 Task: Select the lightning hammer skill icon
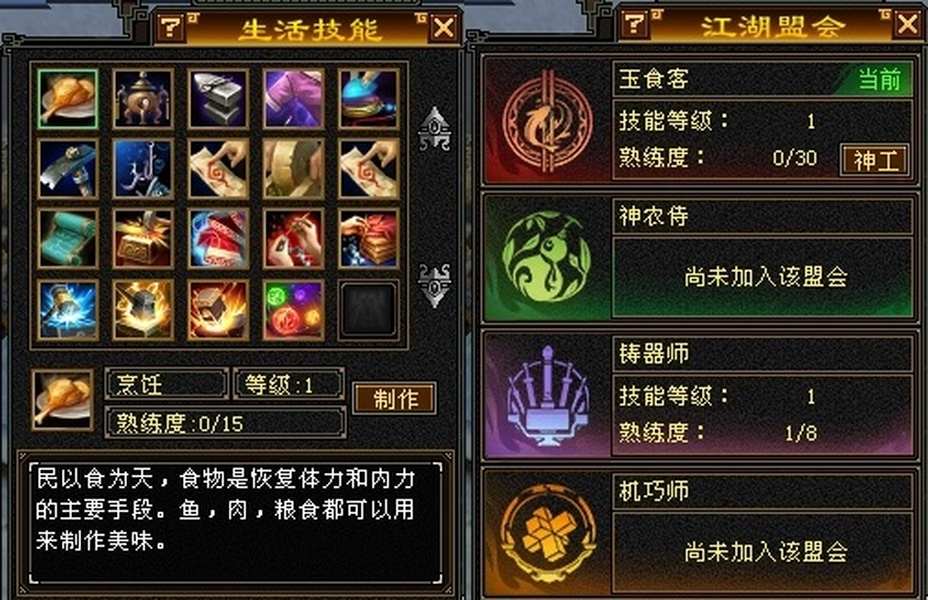tap(67, 310)
